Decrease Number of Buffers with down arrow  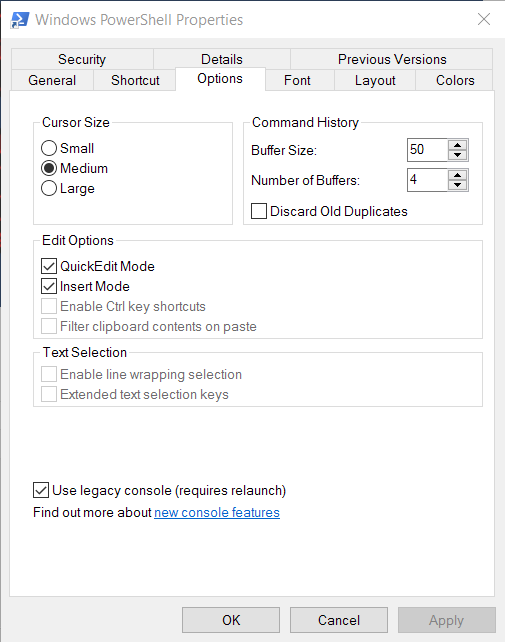click(457, 185)
